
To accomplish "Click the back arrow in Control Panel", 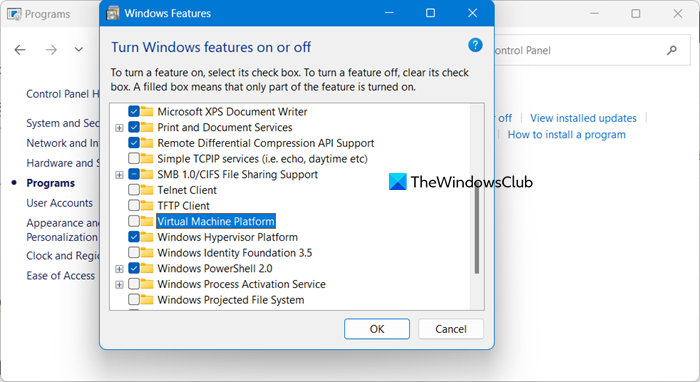I will [x=20, y=50].
